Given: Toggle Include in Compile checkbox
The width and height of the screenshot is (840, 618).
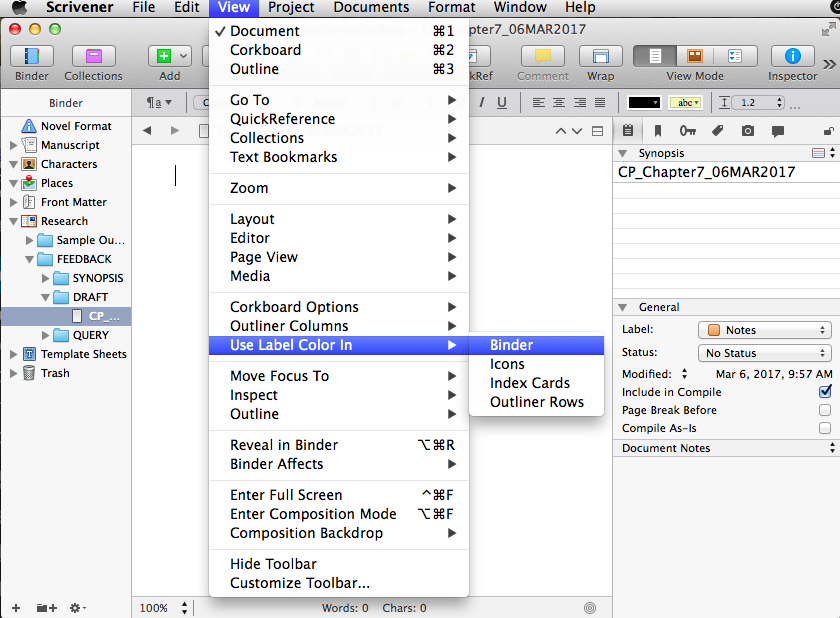Looking at the screenshot, I should 825,392.
